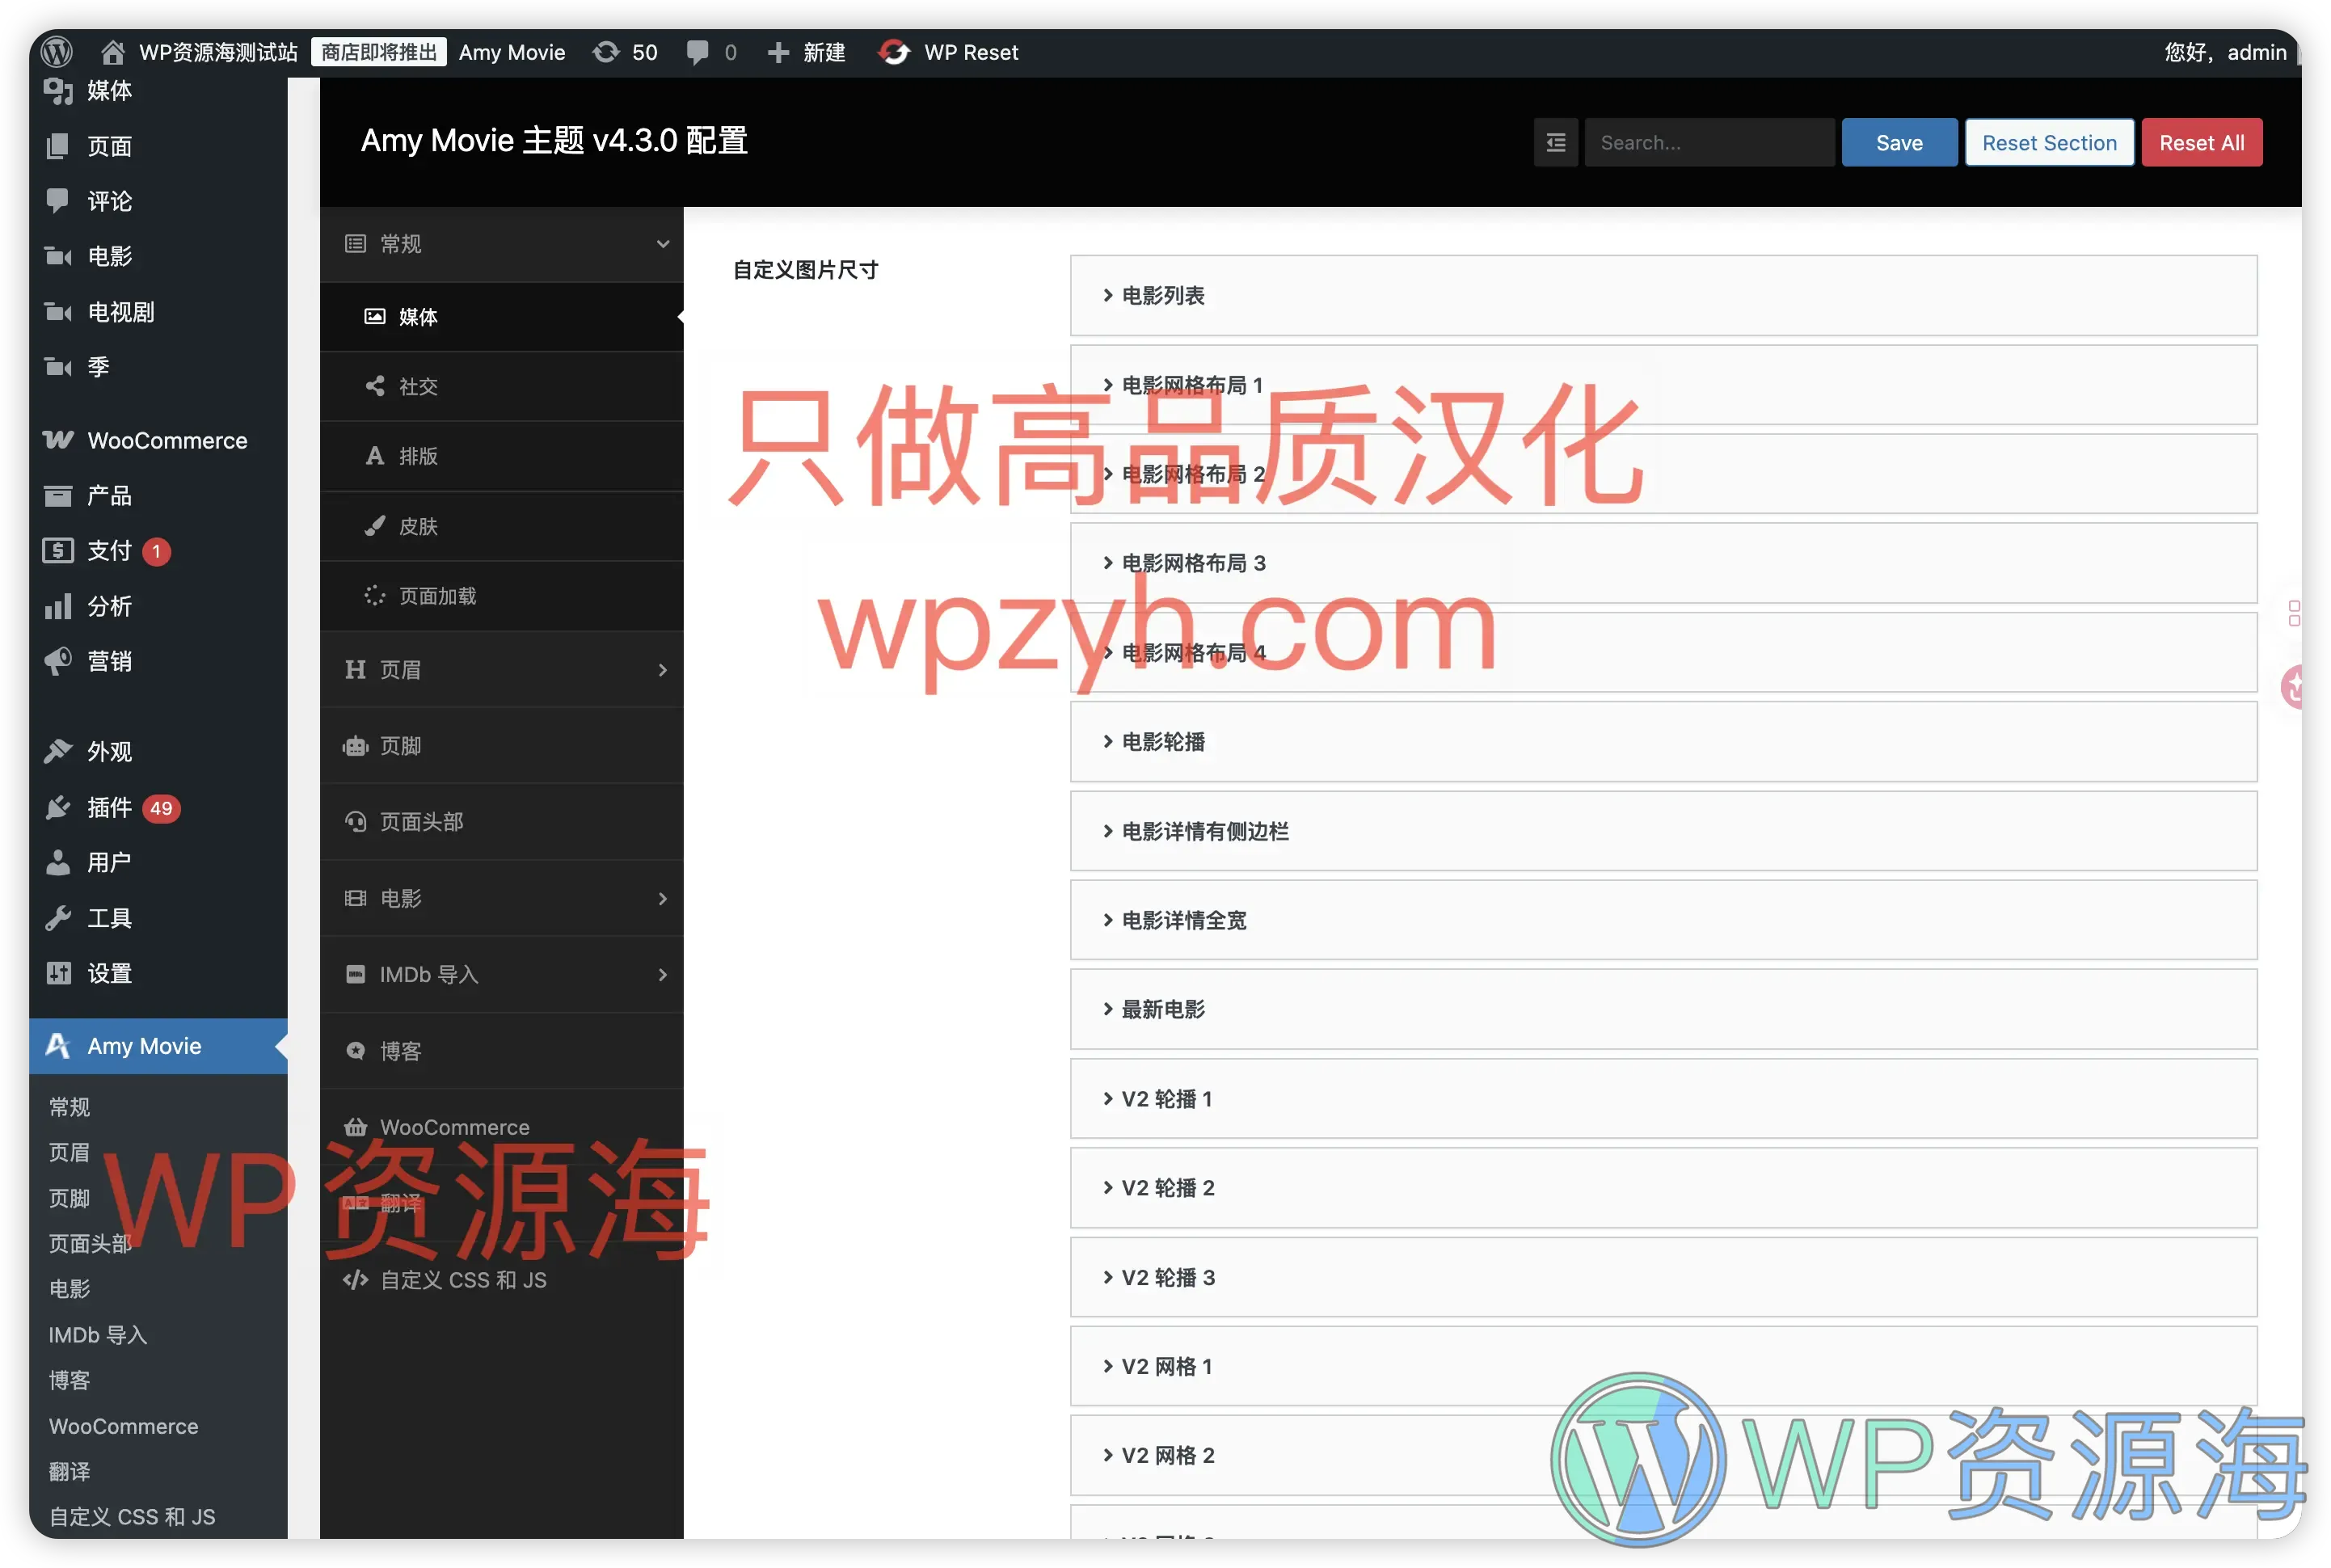Open the Amy Movie theme panel icon
This screenshot has width=2331, height=1568.
click(58, 1046)
